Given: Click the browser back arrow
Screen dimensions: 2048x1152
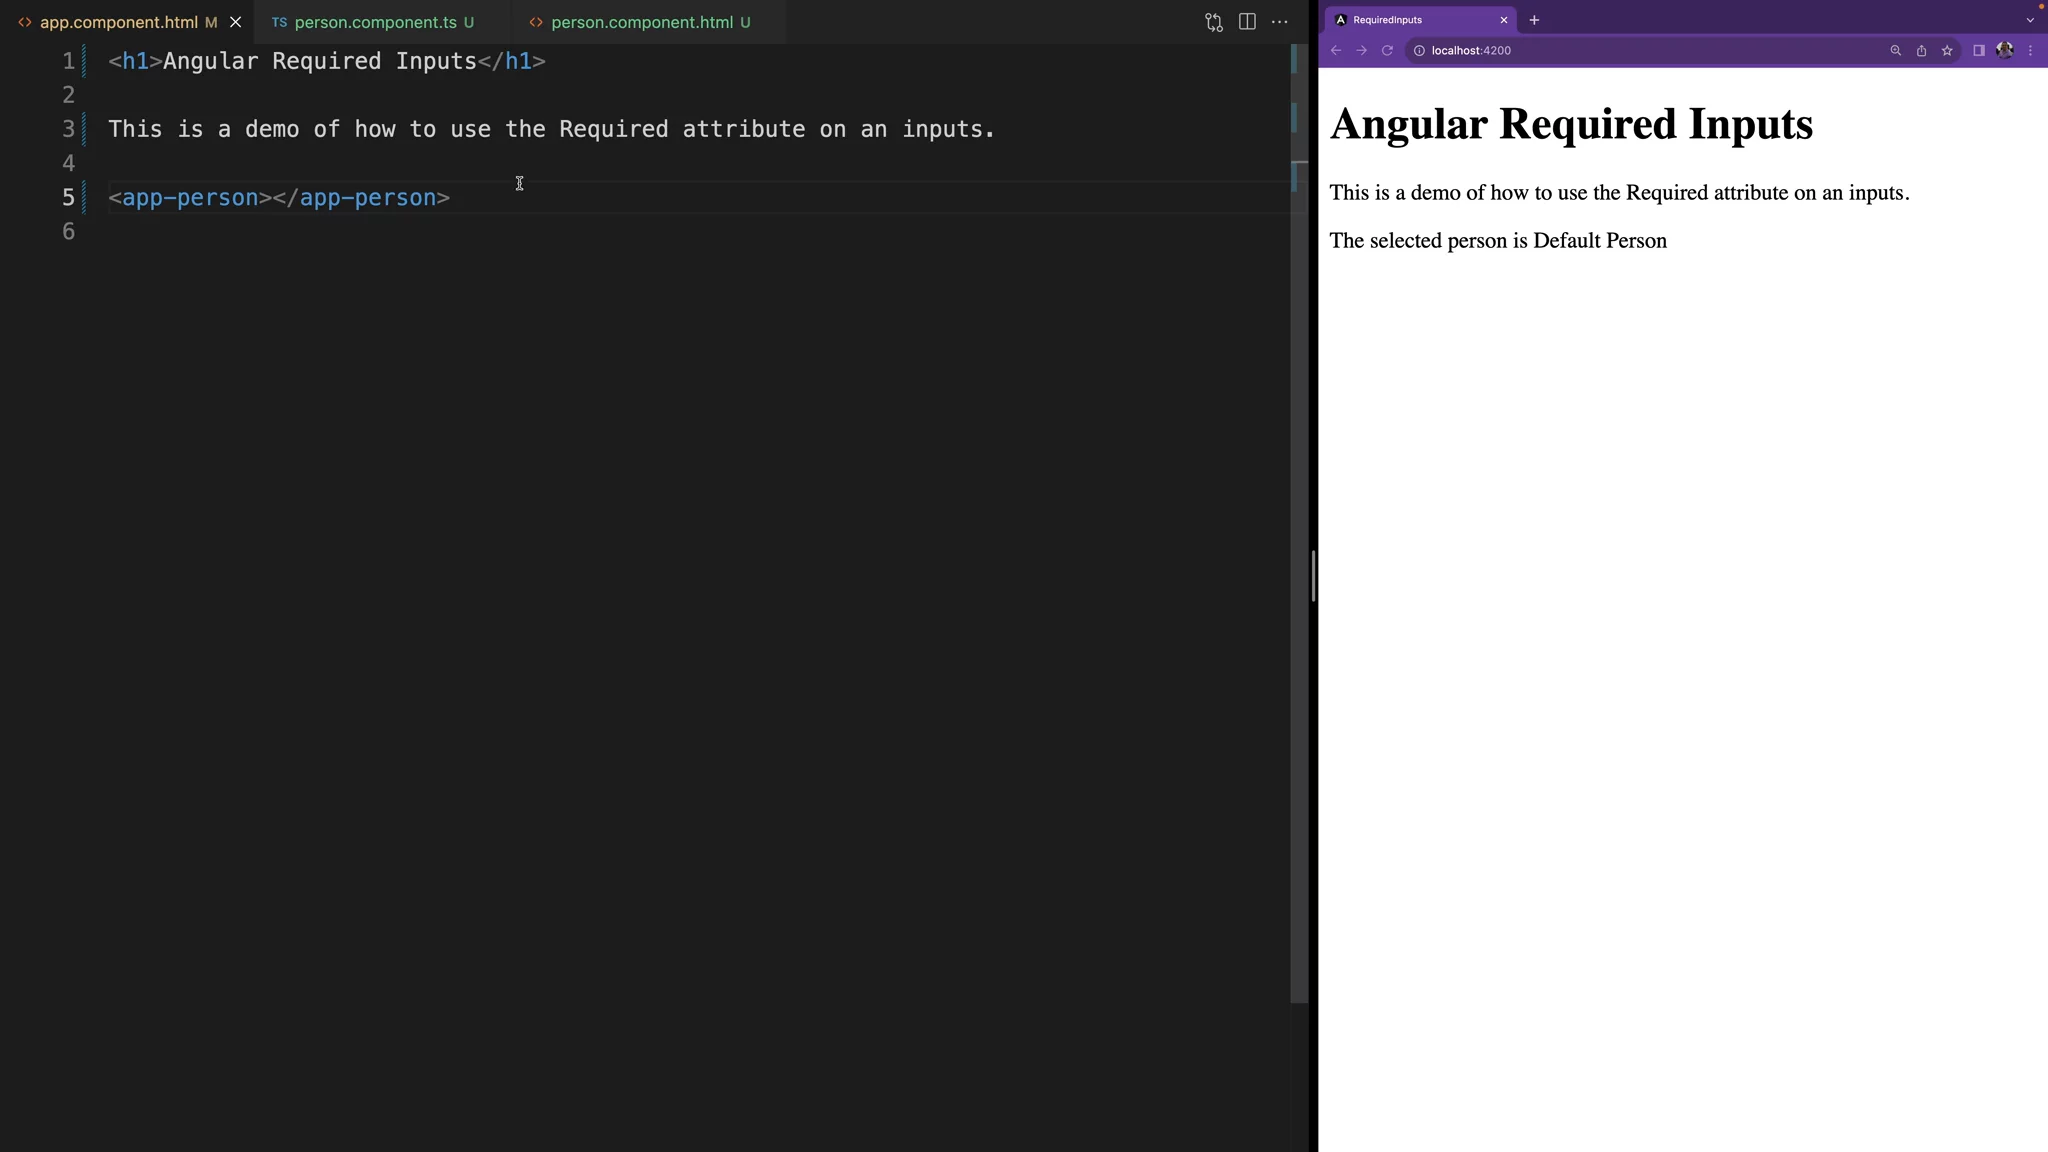Looking at the screenshot, I should click(x=1336, y=50).
